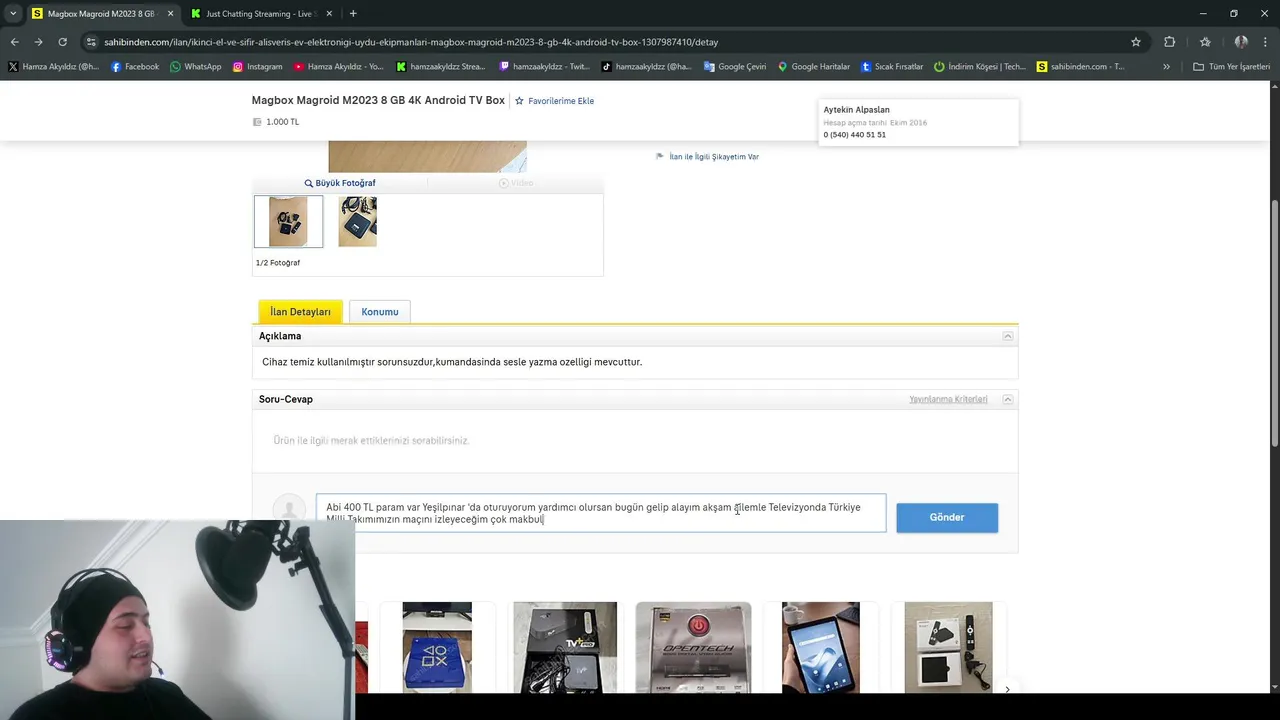The image size is (1280, 720).
Task: Open the Tüm Yer İşaretleri folder
Action: (x=1232, y=67)
